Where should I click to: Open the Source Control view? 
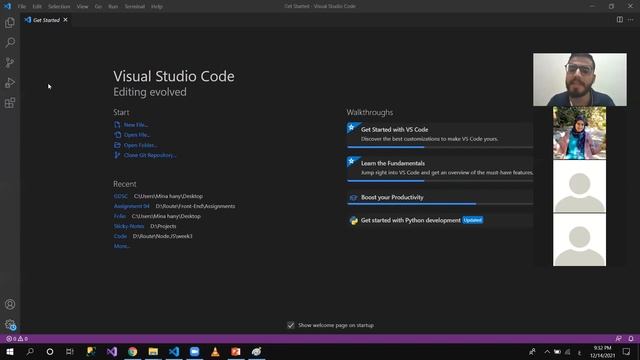click(x=10, y=62)
